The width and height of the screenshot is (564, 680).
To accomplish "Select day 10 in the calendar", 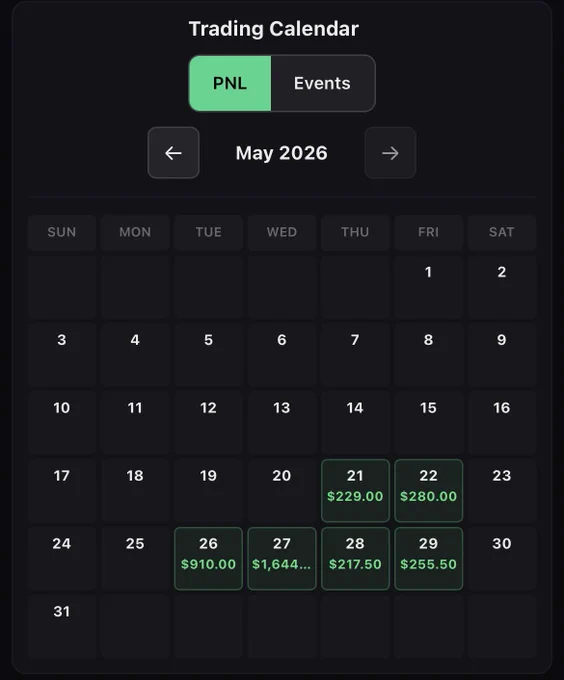I will [62, 423].
